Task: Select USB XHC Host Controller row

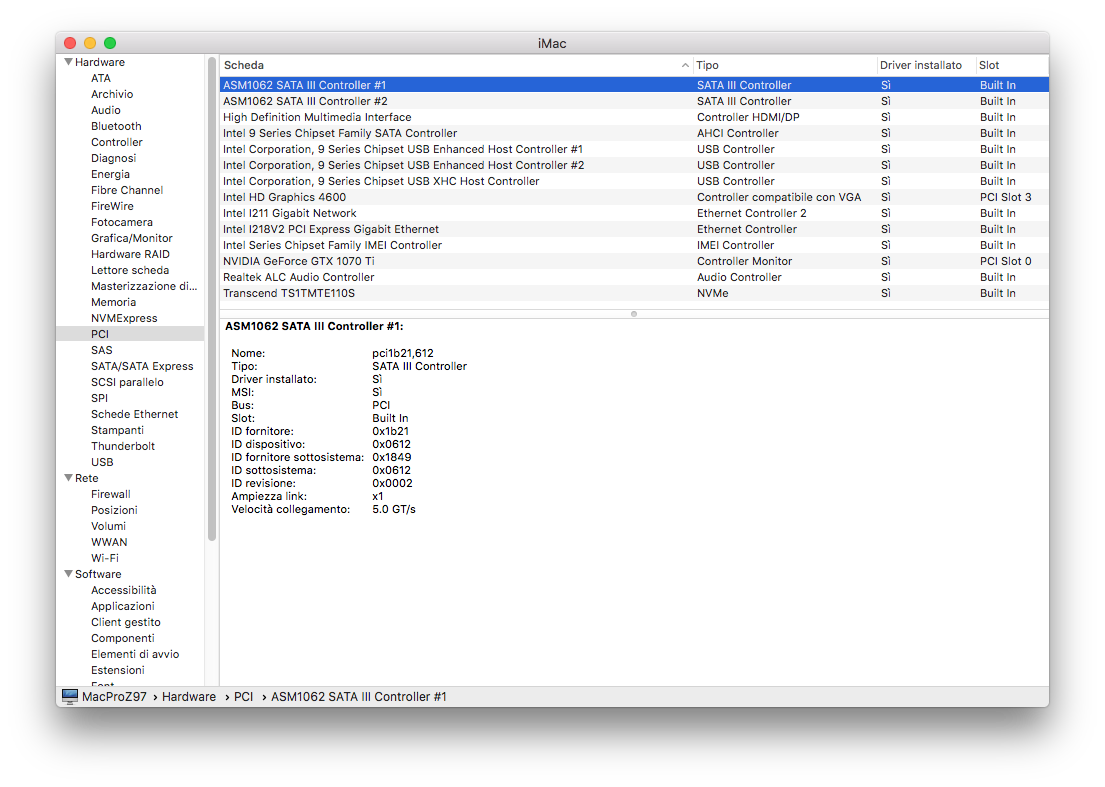Action: tap(634, 181)
